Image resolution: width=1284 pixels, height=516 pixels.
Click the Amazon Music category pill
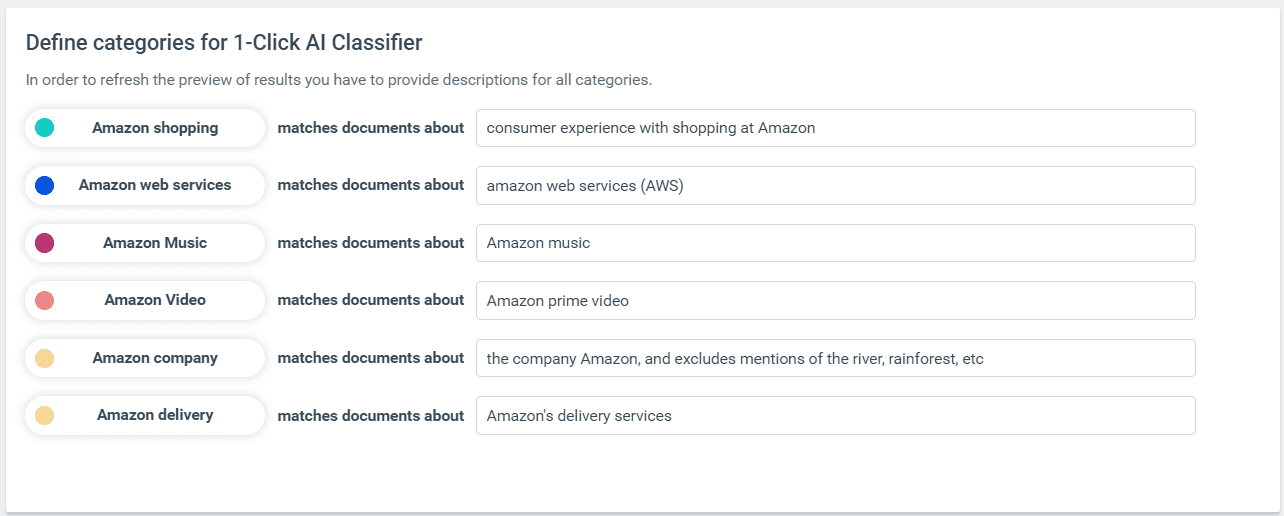click(x=155, y=243)
